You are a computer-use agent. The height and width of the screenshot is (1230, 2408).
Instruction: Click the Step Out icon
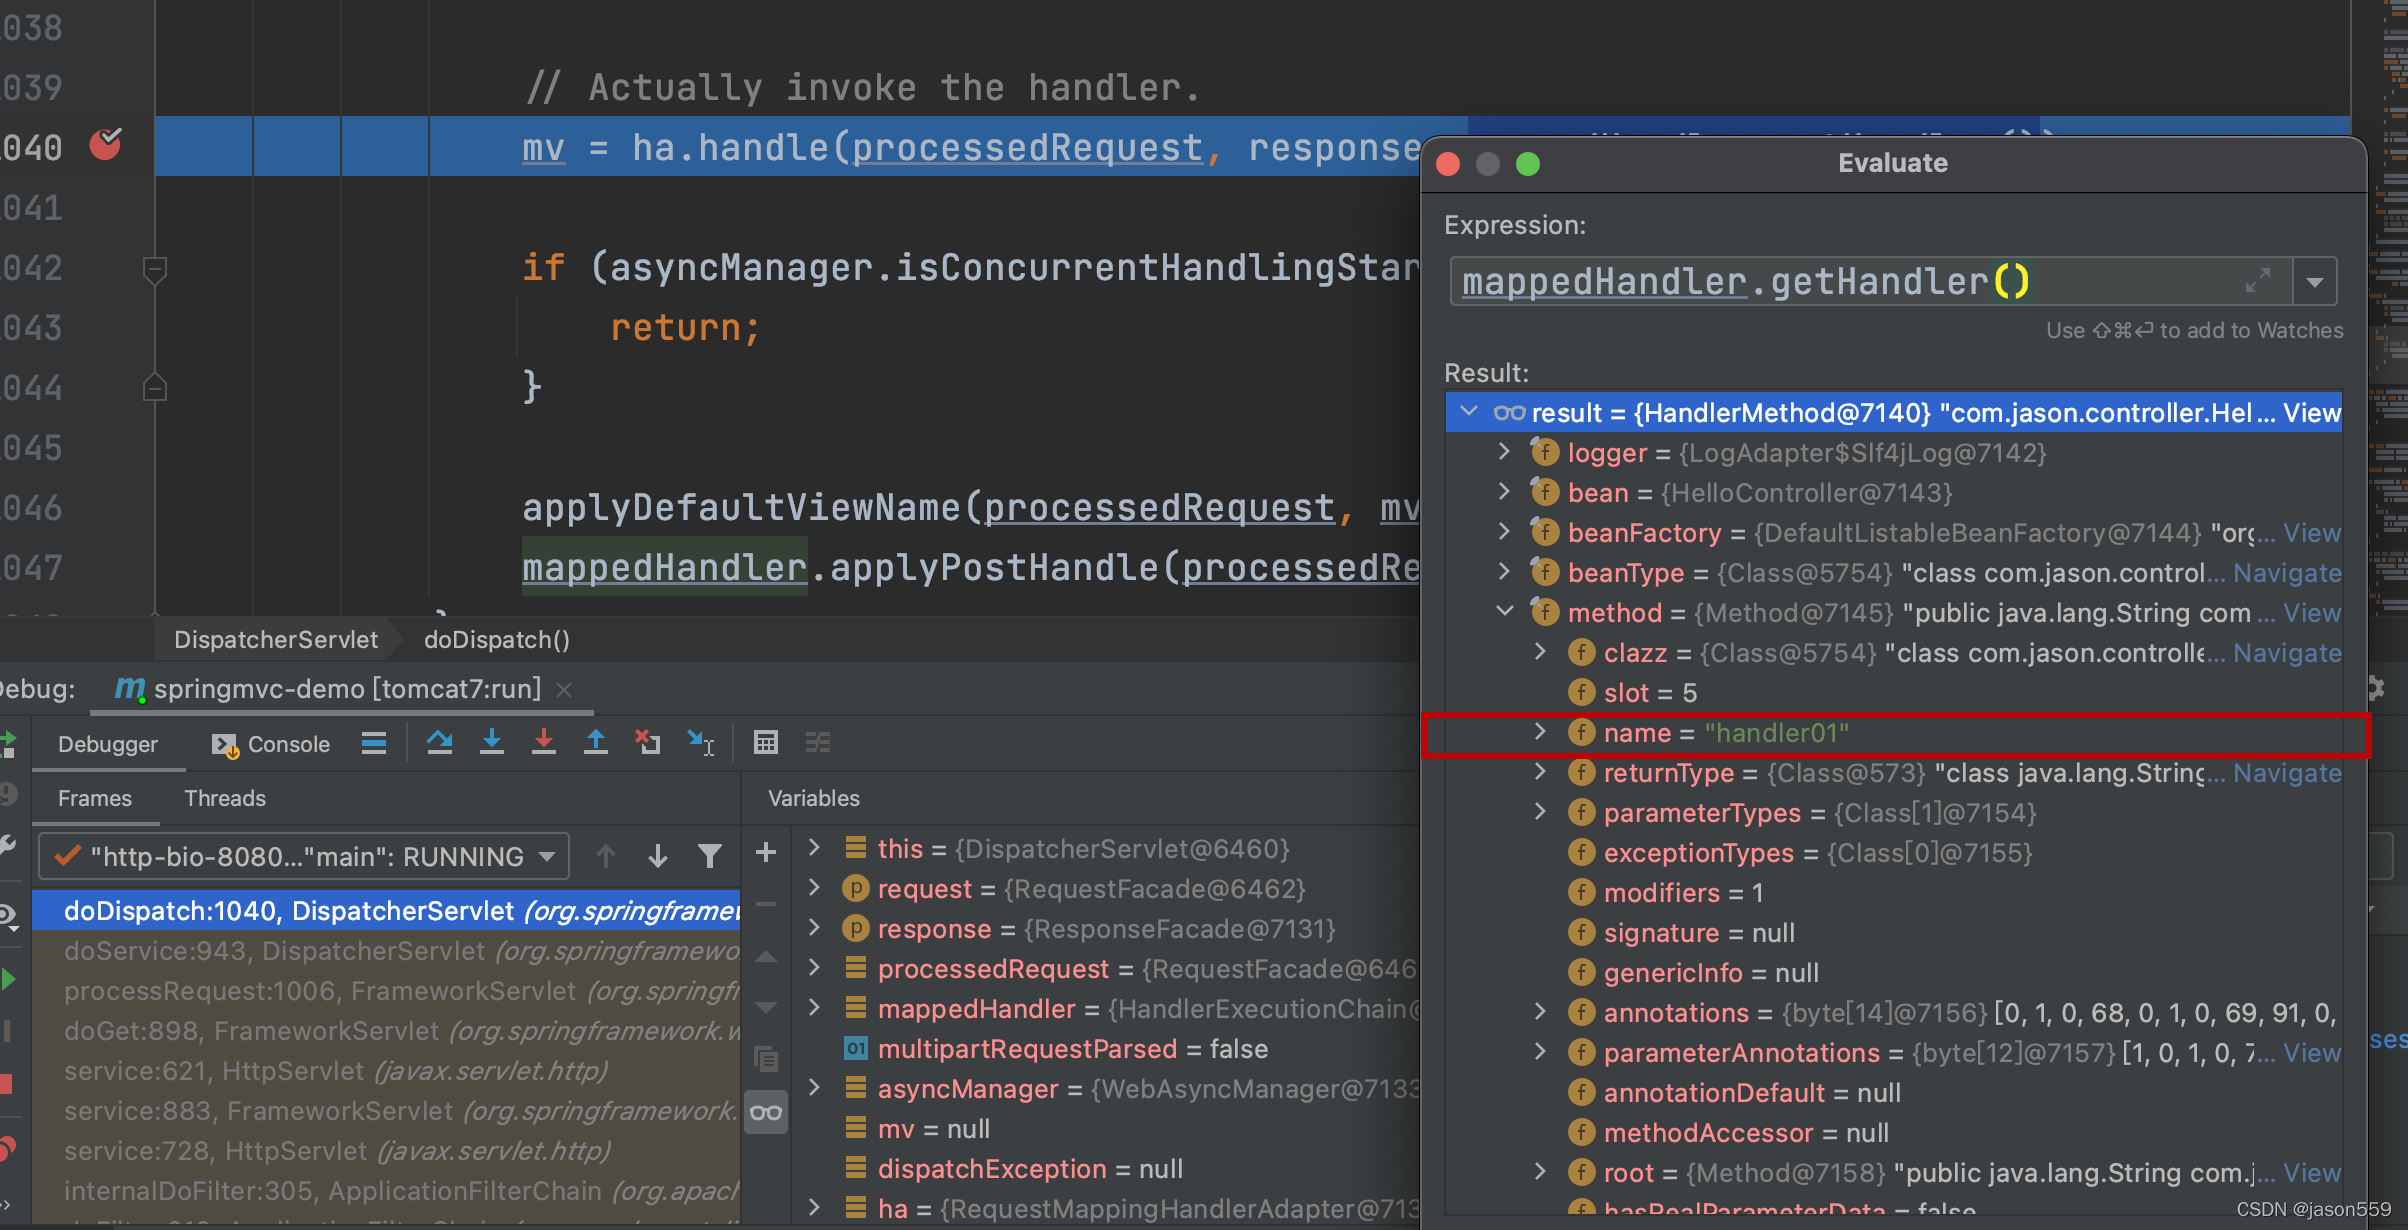point(595,743)
